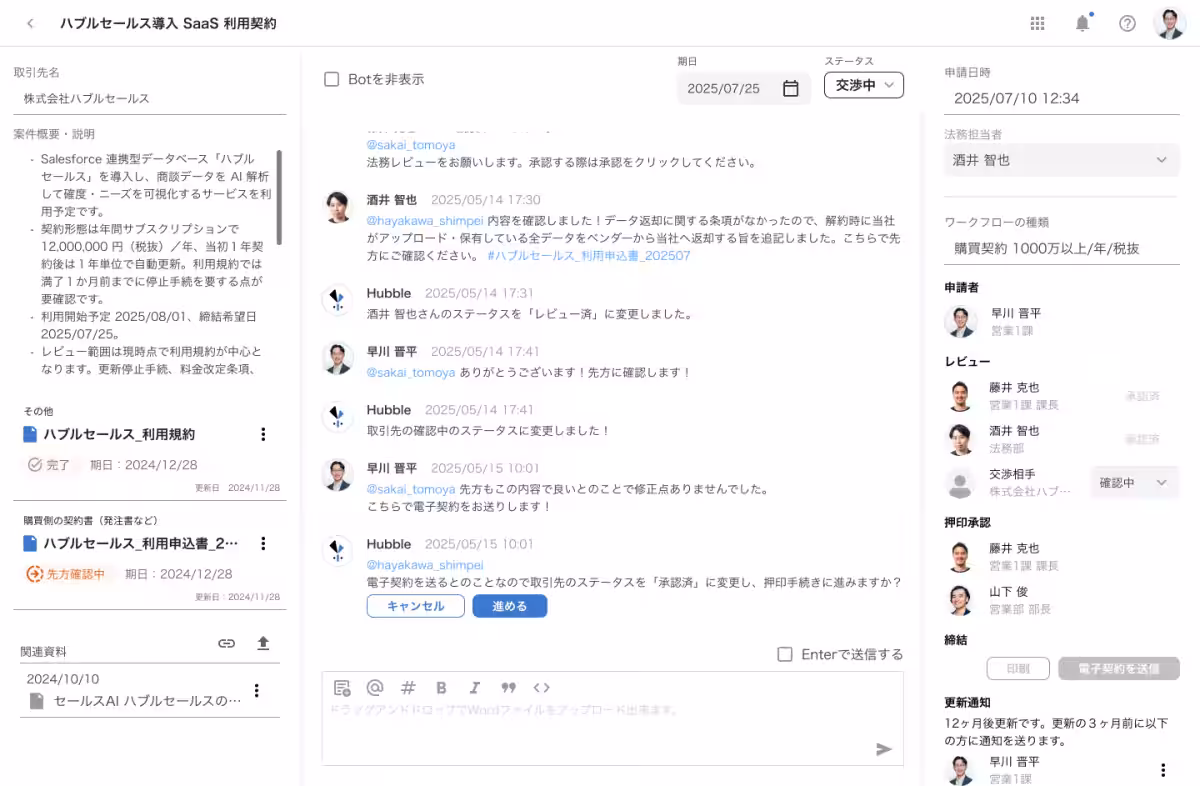Open the three-dot menu for ハブルセールス_利用規約

pyautogui.click(x=263, y=434)
